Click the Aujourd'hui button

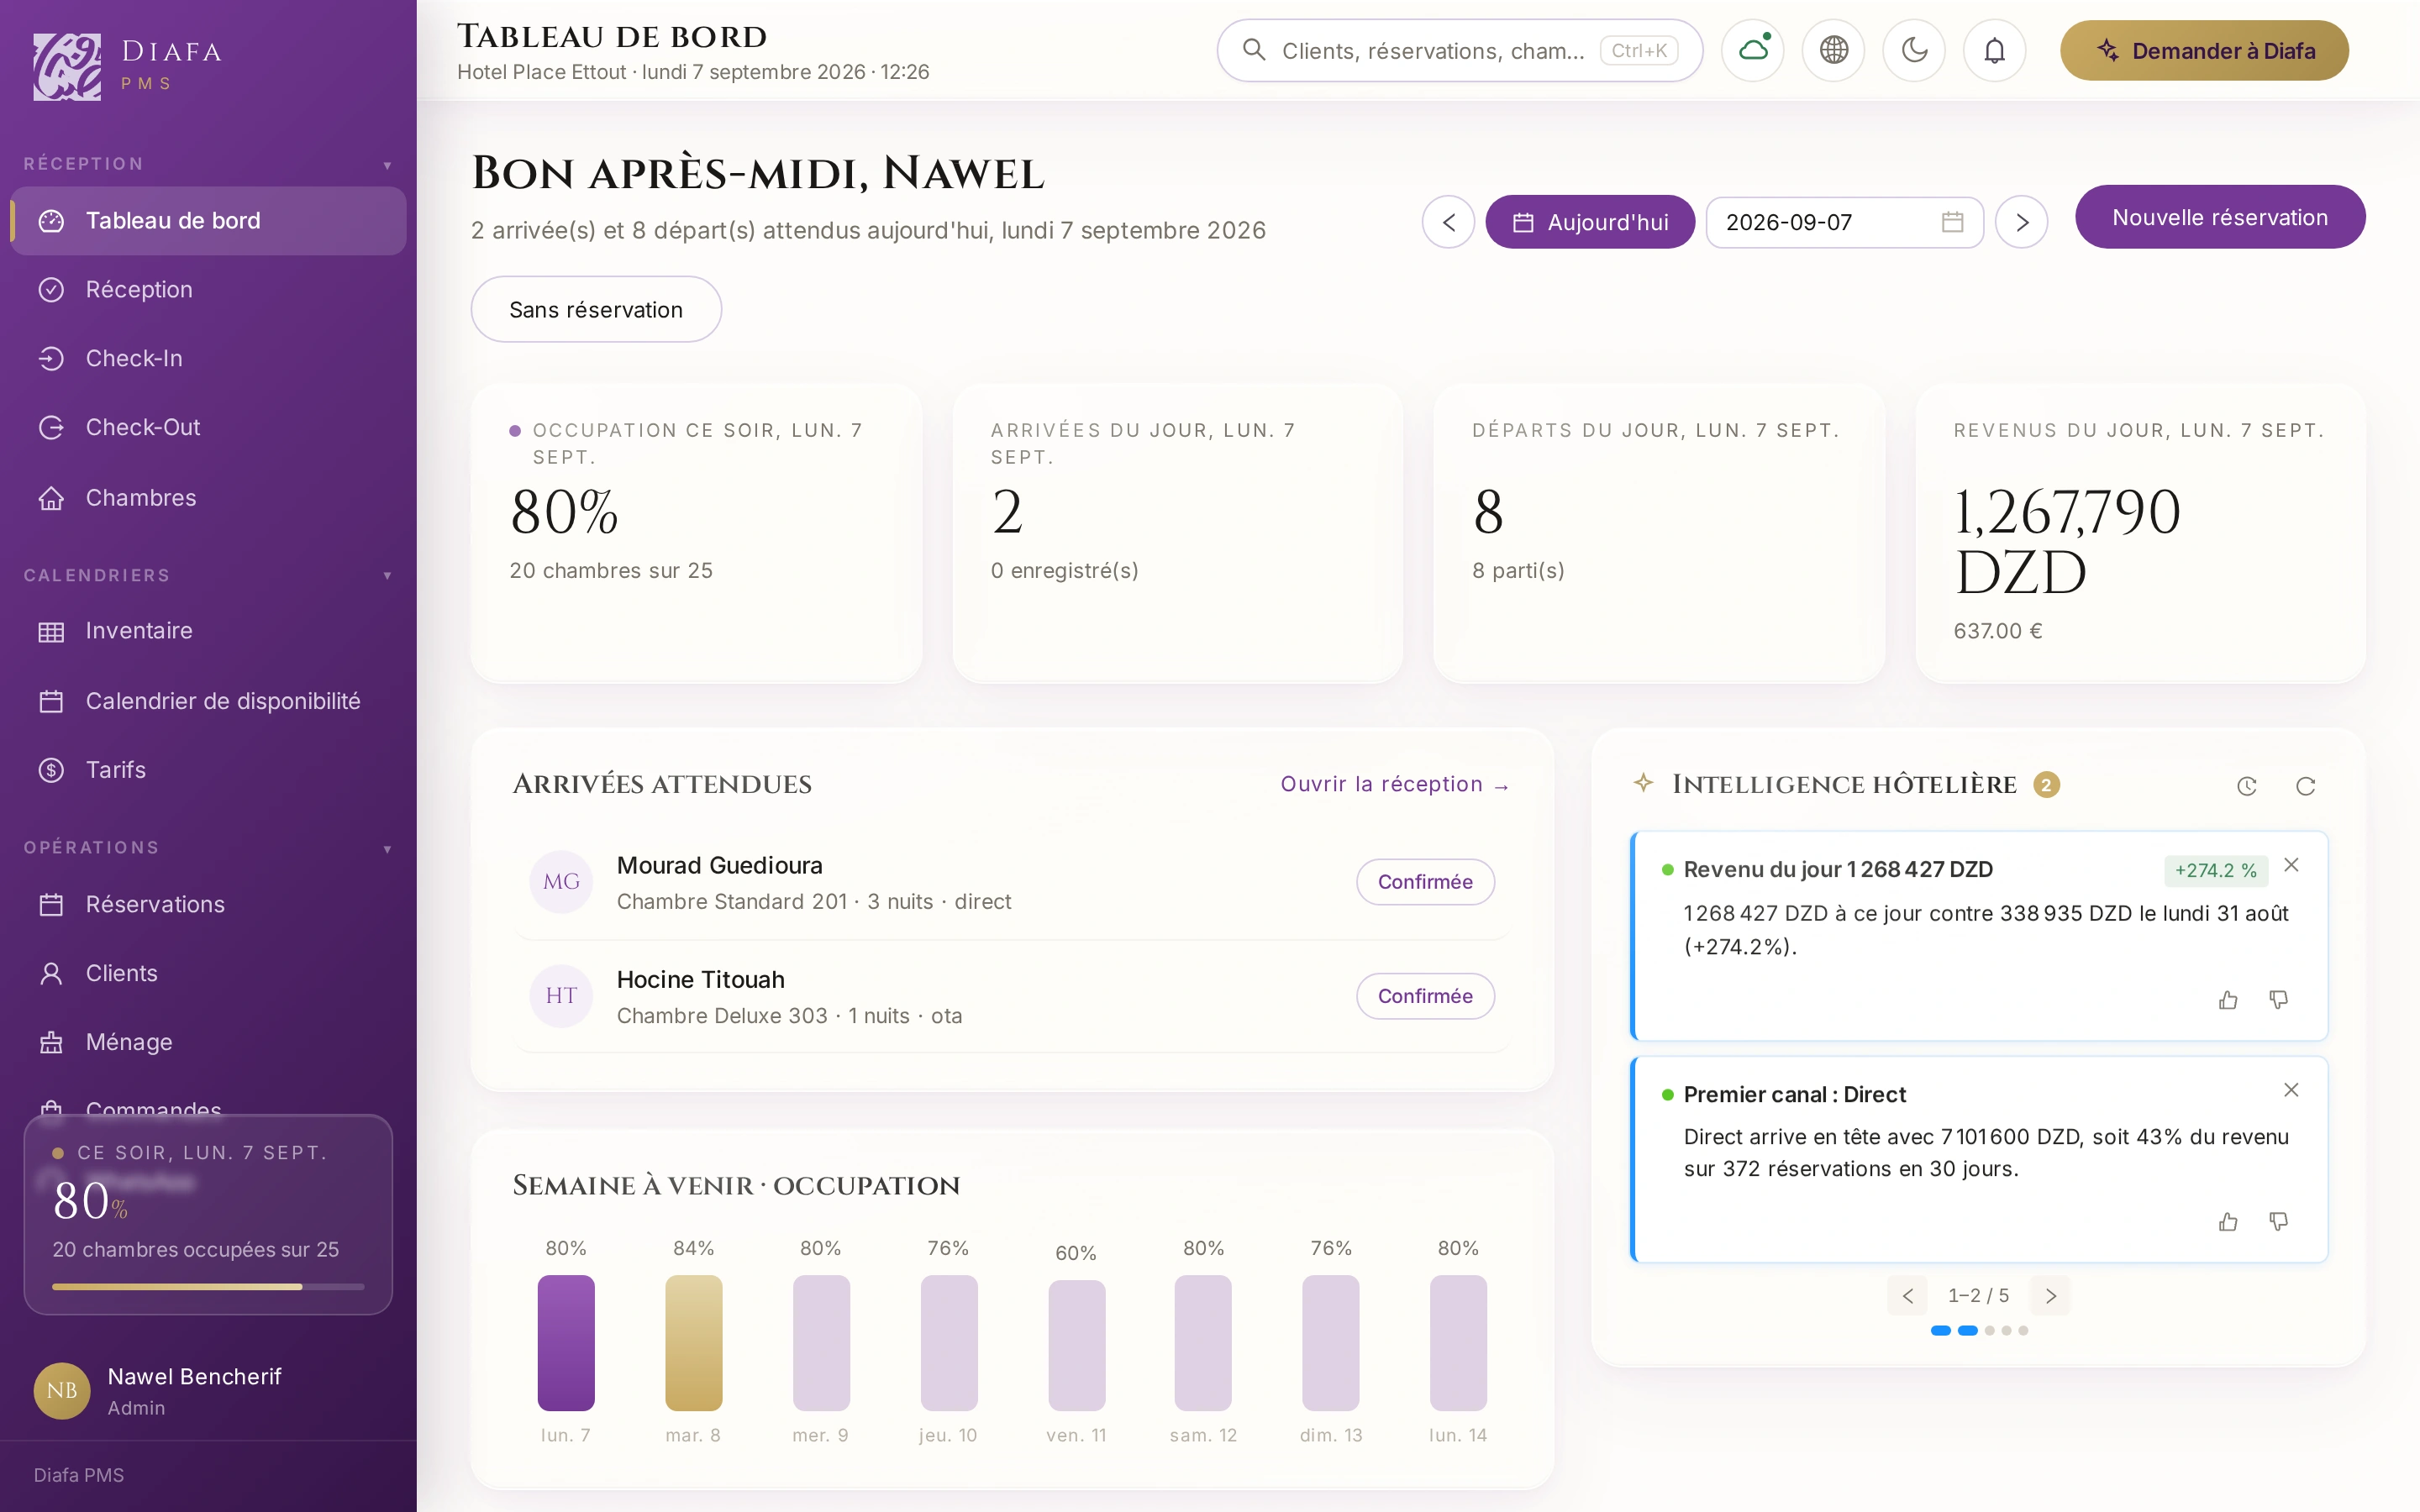click(x=1590, y=222)
